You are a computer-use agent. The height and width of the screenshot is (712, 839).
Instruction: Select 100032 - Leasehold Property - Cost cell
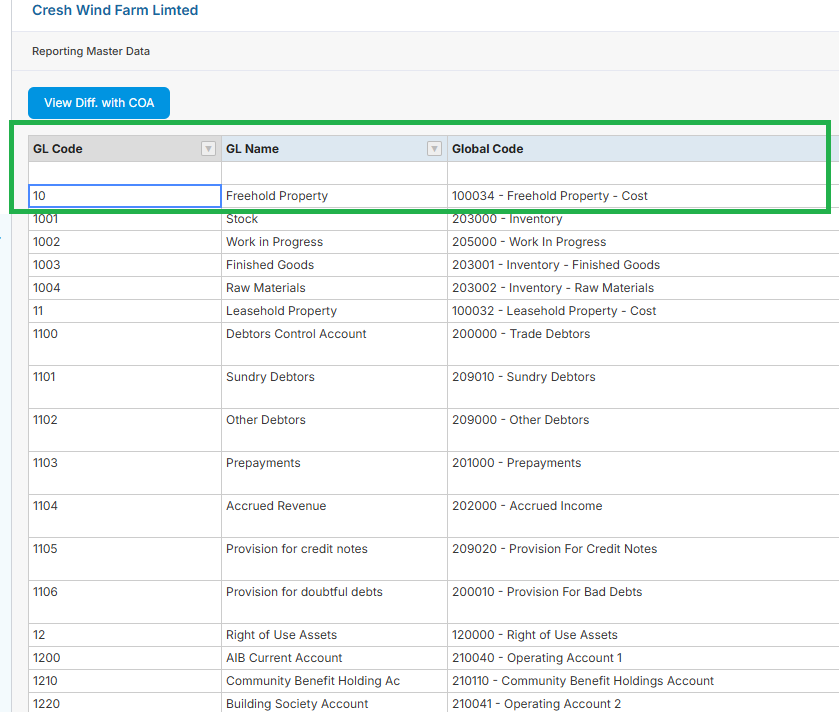tap(643, 311)
